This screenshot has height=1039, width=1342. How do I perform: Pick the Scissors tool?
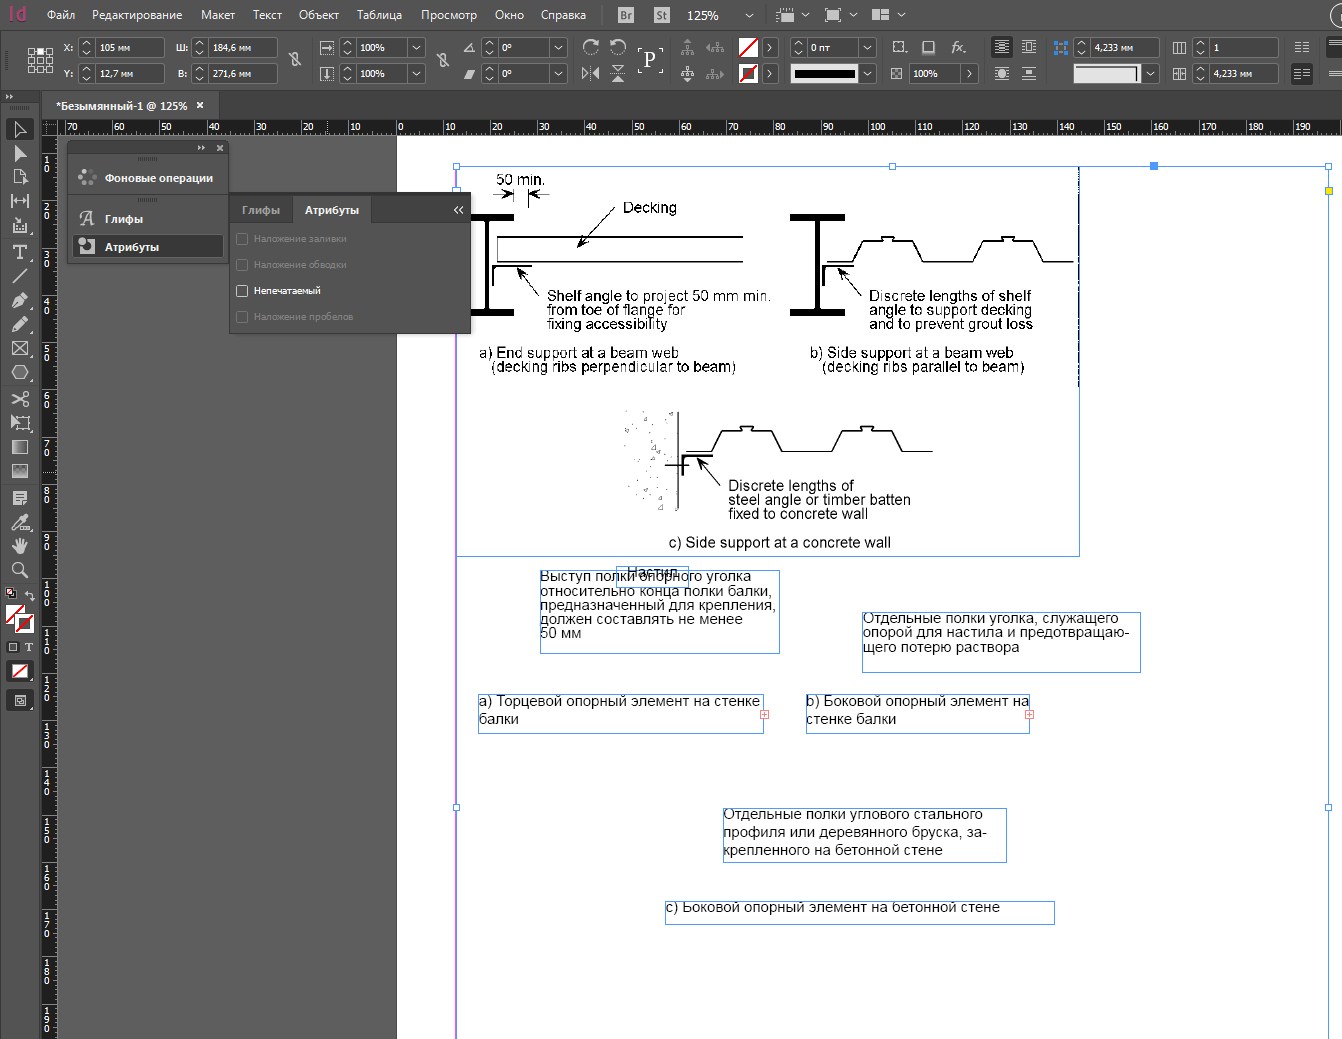19,398
